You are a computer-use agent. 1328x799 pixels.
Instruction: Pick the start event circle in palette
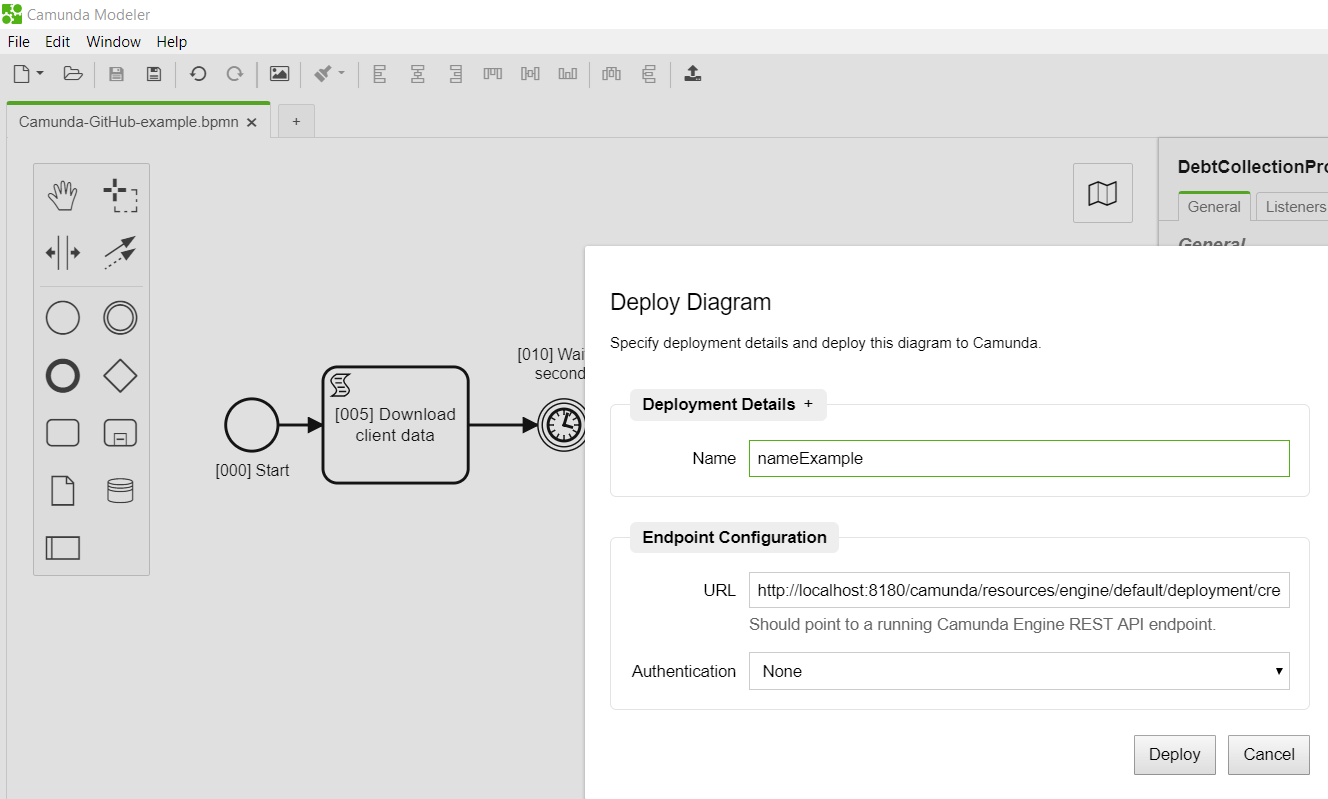coord(63,319)
